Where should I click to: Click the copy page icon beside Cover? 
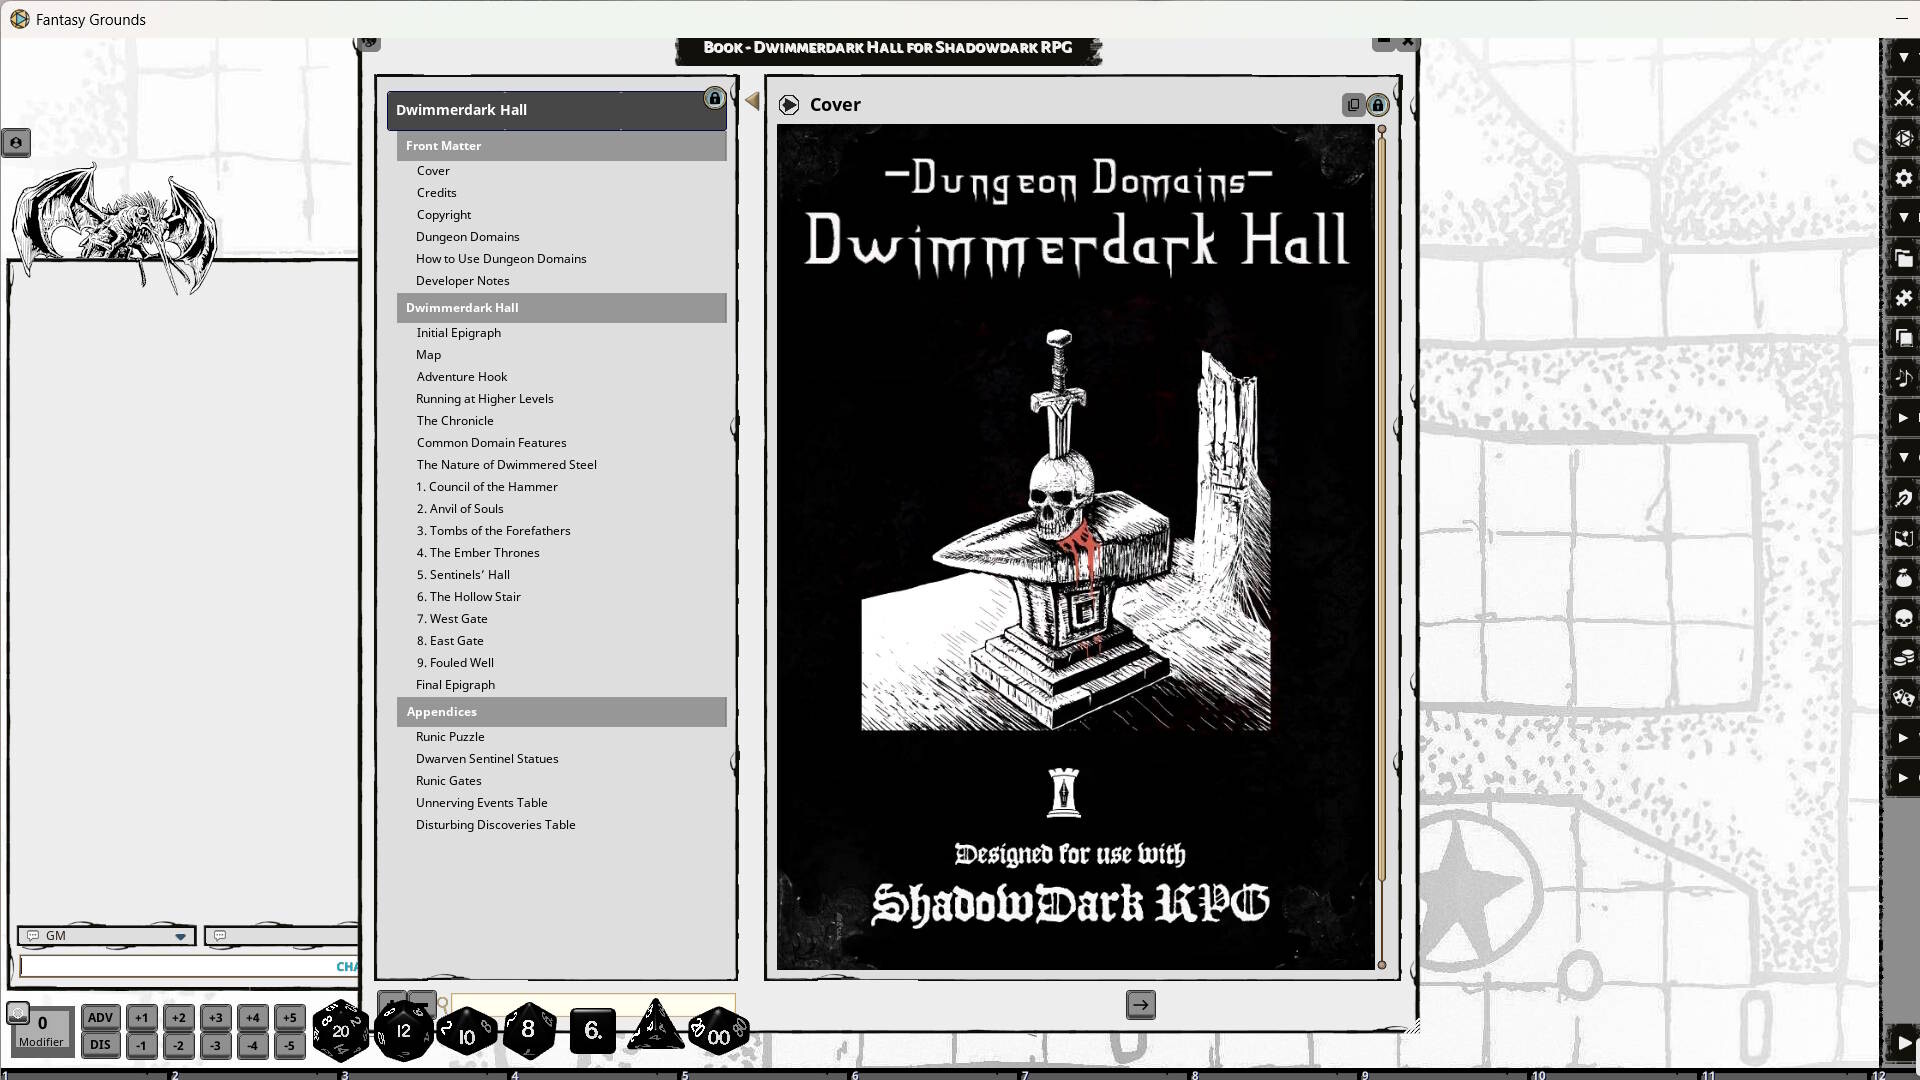tap(1354, 104)
